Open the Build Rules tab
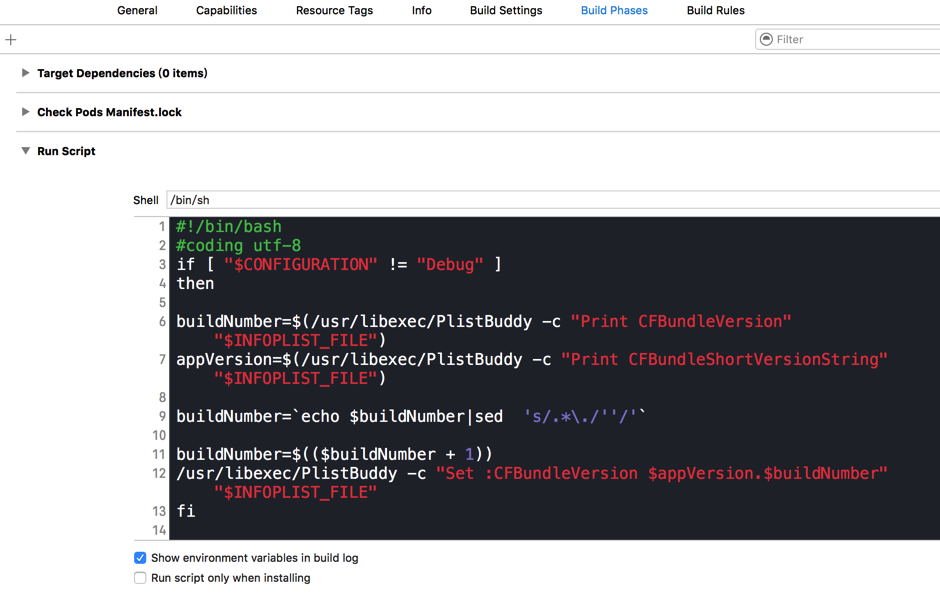 (715, 10)
